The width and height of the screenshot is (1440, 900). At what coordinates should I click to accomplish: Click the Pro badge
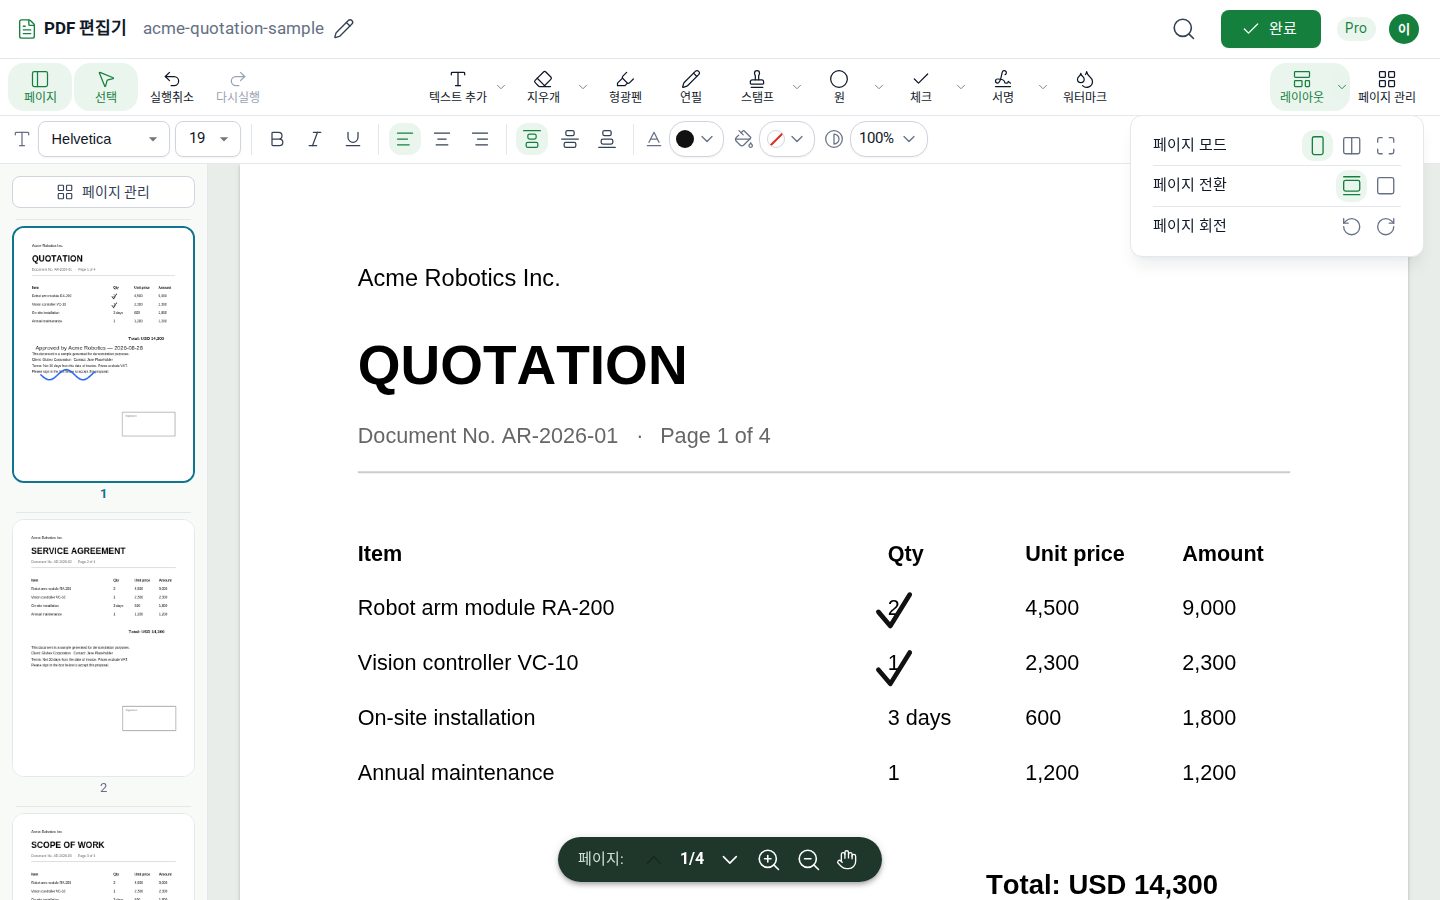tap(1356, 28)
